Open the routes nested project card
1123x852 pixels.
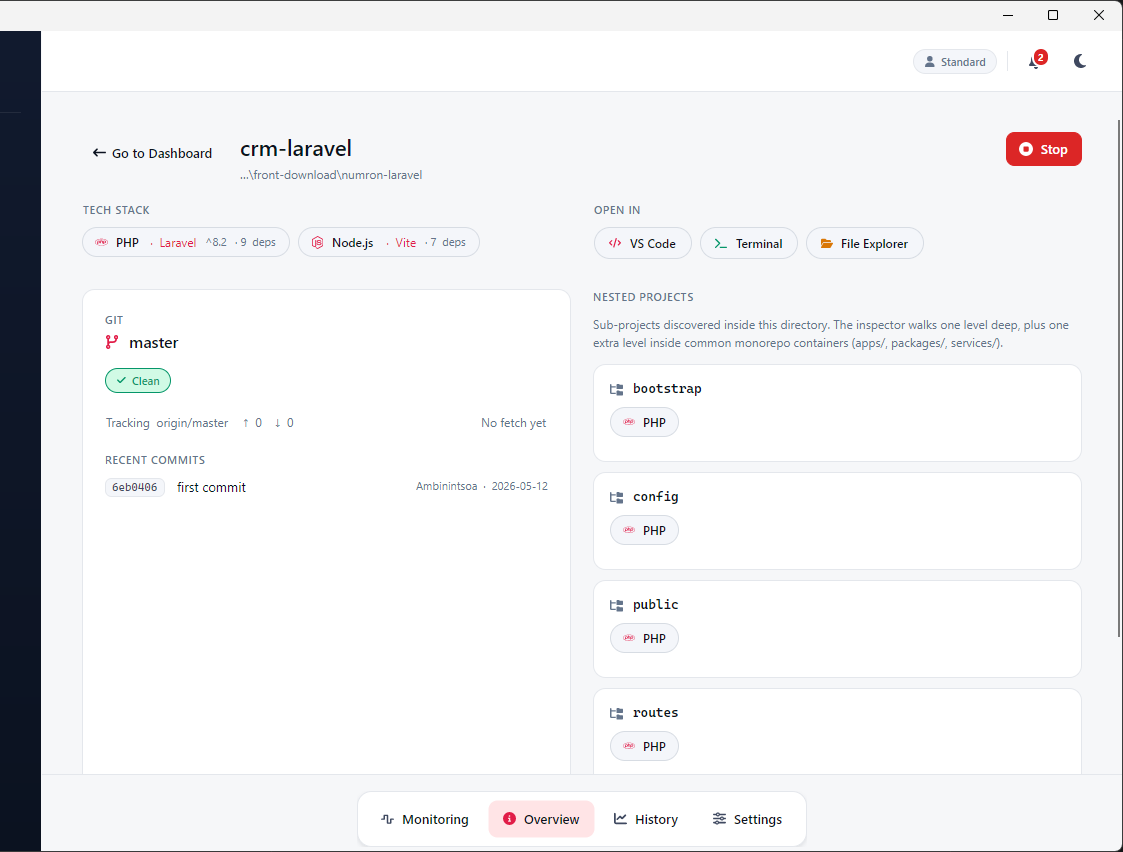pyautogui.click(x=837, y=732)
